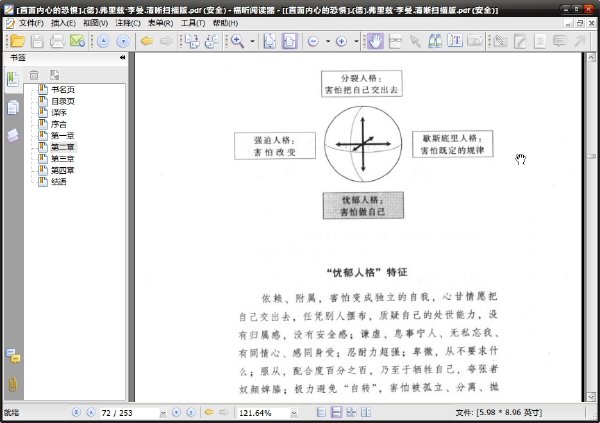The width and height of the screenshot is (600, 423).
Task: Click the vertical scrollbar down arrow
Action: pyautogui.click(x=591, y=396)
